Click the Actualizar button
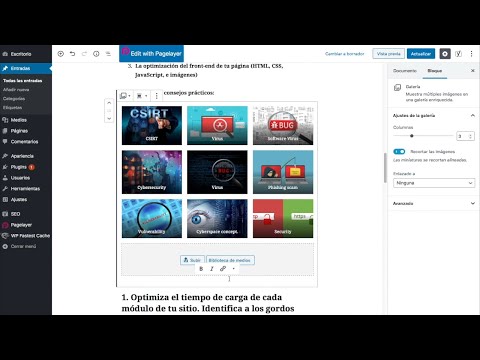480x360 pixels. [x=421, y=54]
